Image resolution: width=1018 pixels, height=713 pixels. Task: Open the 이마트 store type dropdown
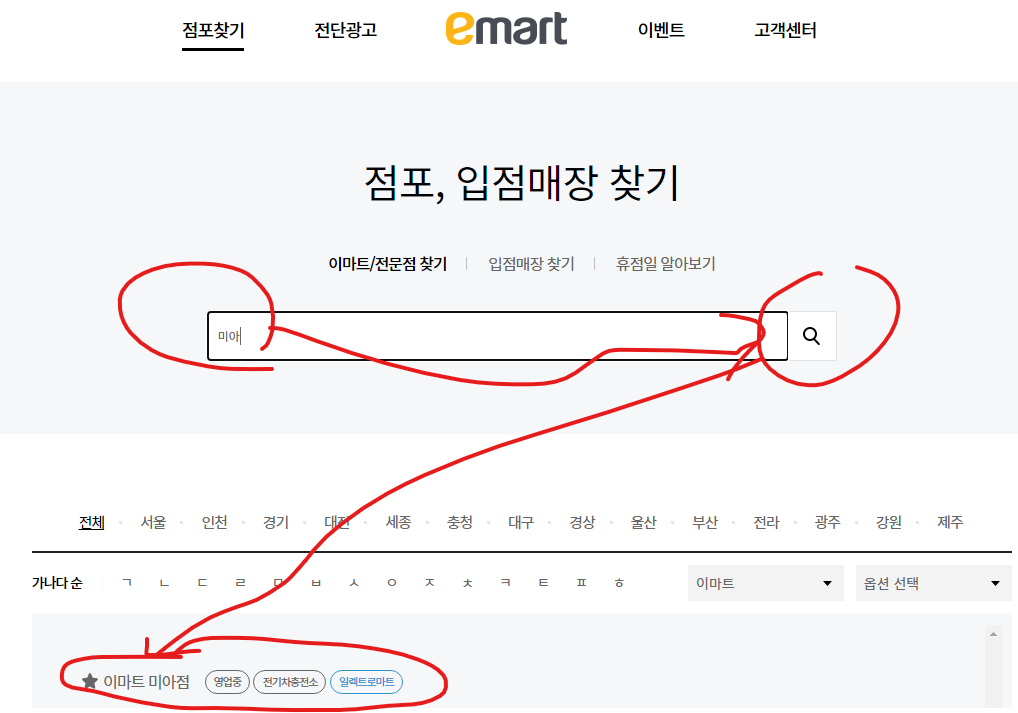(765, 583)
